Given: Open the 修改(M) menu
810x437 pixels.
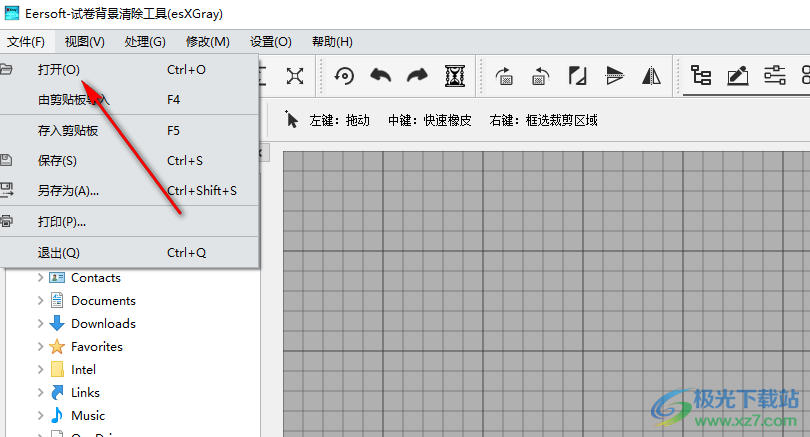Looking at the screenshot, I should pyautogui.click(x=208, y=42).
